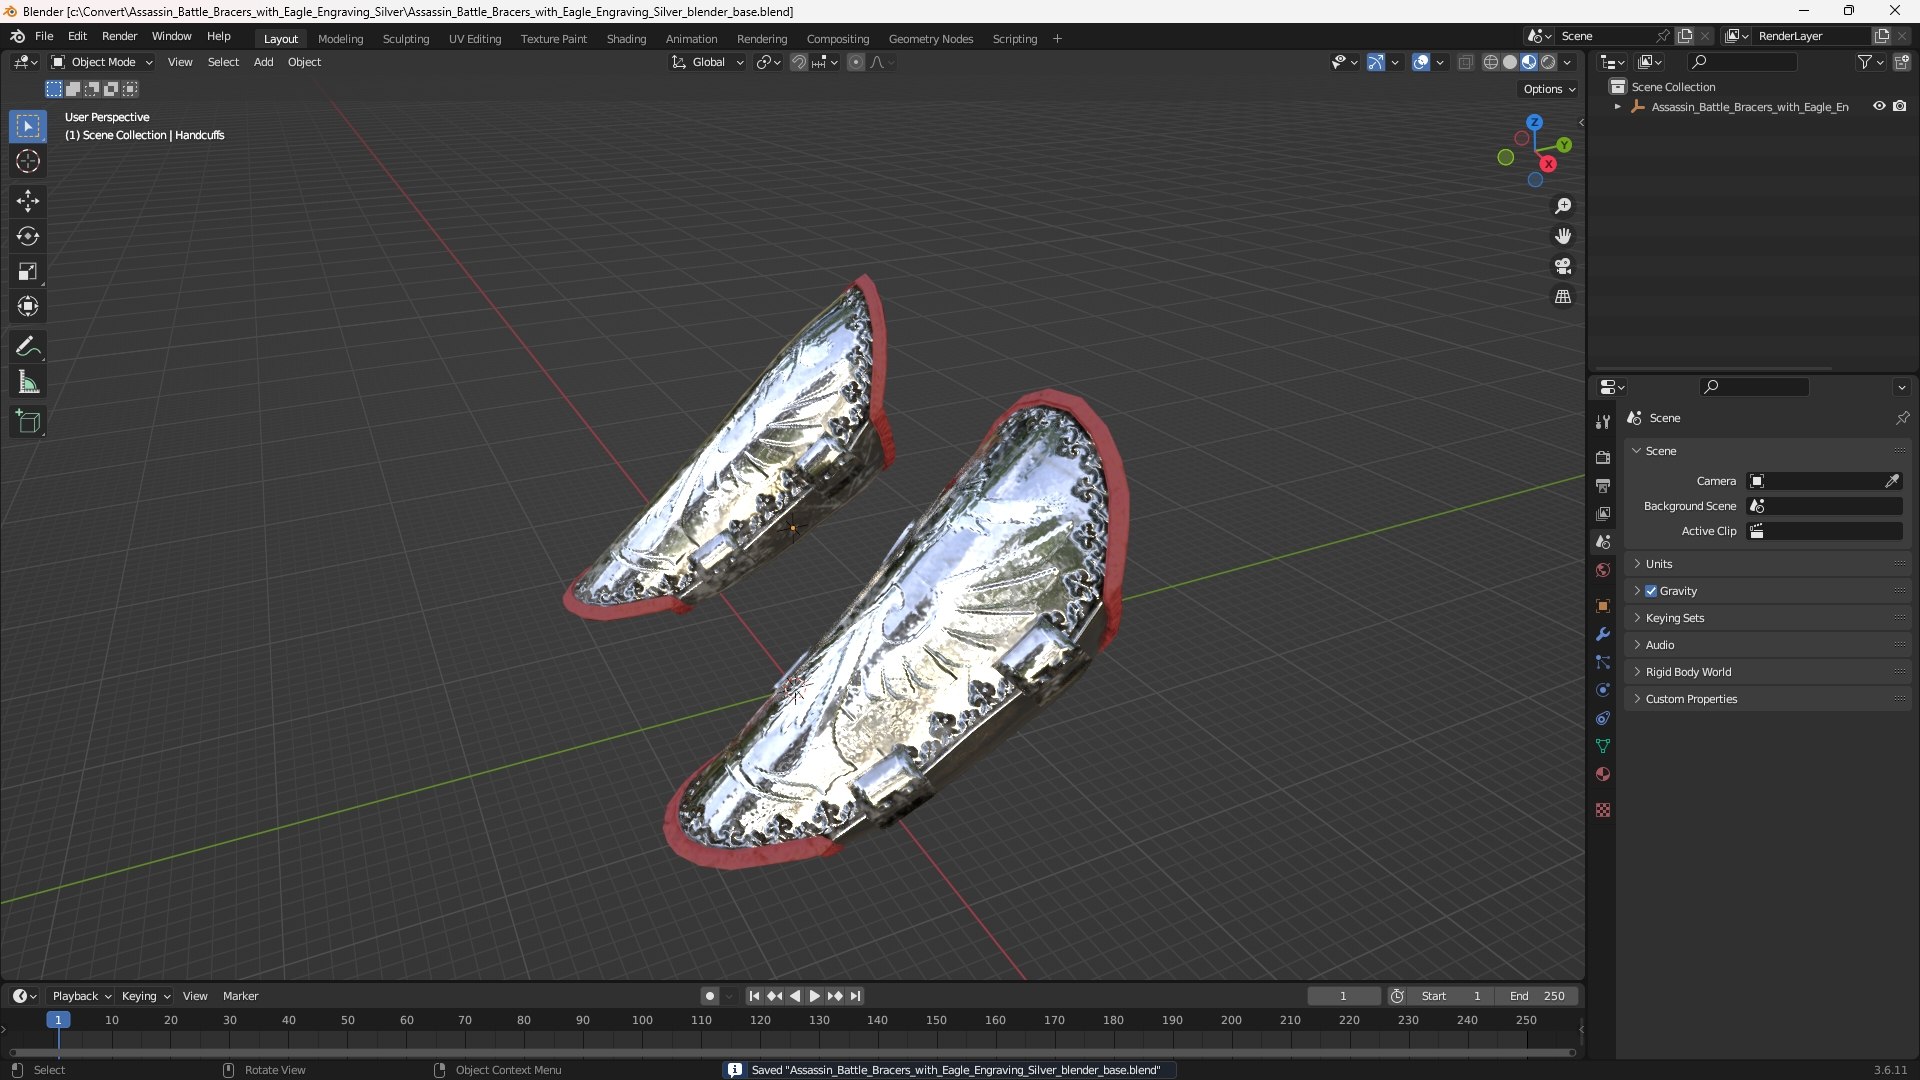Viewport: 1920px width, 1080px height.
Task: Click the Zoom view icon in viewport
Action: (1563, 206)
